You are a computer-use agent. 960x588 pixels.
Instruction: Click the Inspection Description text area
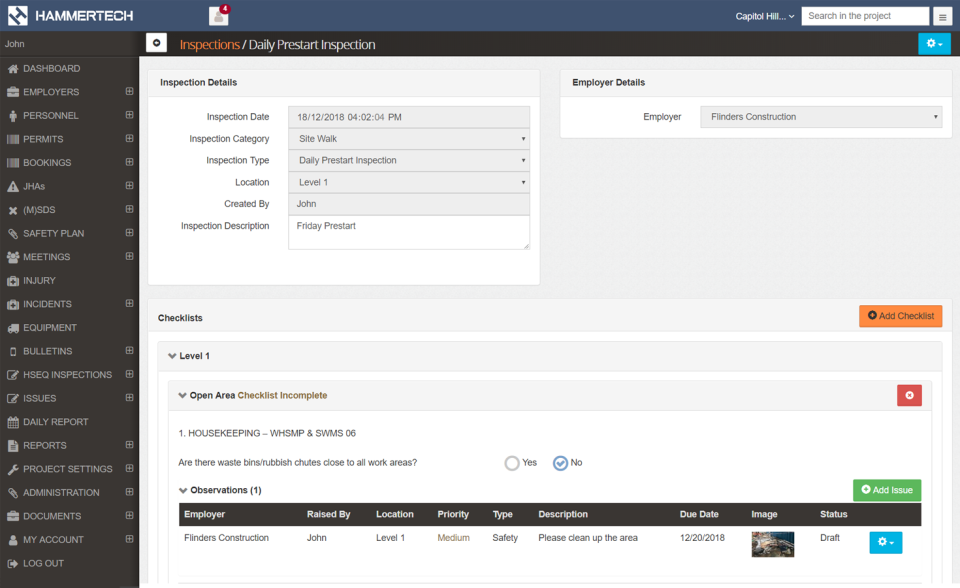[x=409, y=233]
